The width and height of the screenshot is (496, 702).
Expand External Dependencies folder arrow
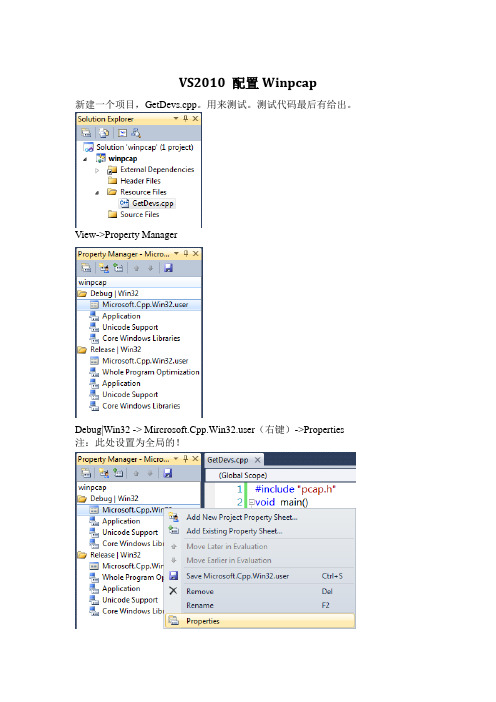point(97,170)
